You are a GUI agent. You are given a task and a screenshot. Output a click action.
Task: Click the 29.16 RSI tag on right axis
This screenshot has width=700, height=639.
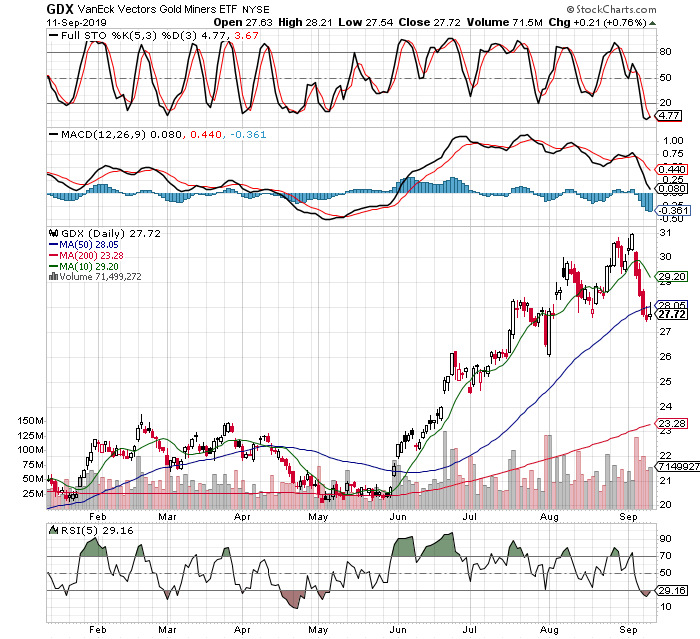click(x=671, y=591)
